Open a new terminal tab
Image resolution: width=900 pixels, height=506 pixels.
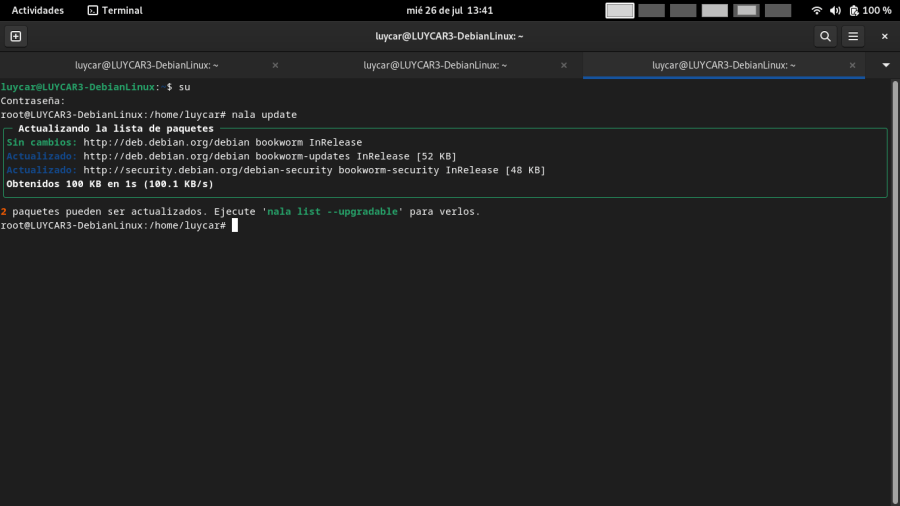pyautogui.click(x=15, y=36)
